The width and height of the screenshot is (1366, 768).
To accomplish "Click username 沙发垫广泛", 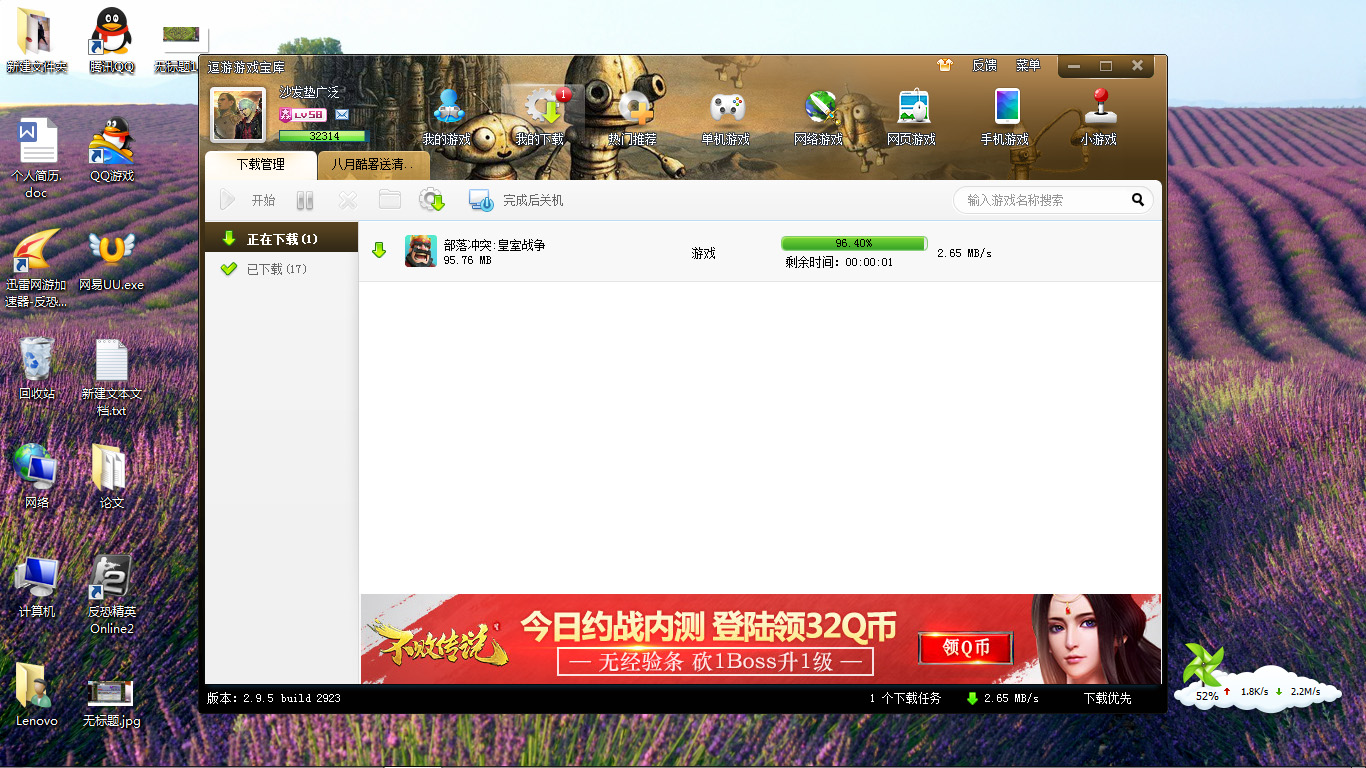I will [x=309, y=92].
